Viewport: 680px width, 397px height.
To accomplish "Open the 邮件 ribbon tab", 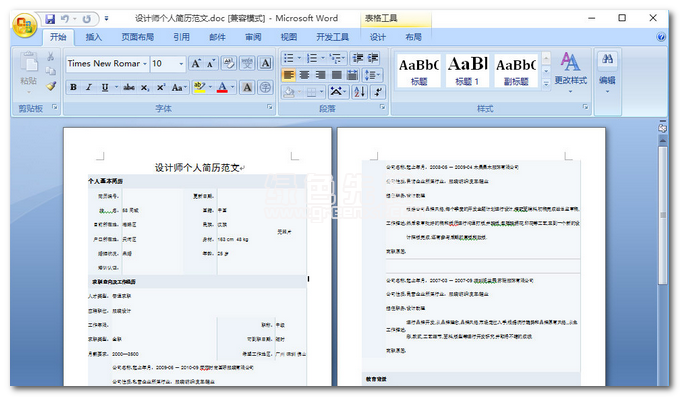I will tap(217, 37).
